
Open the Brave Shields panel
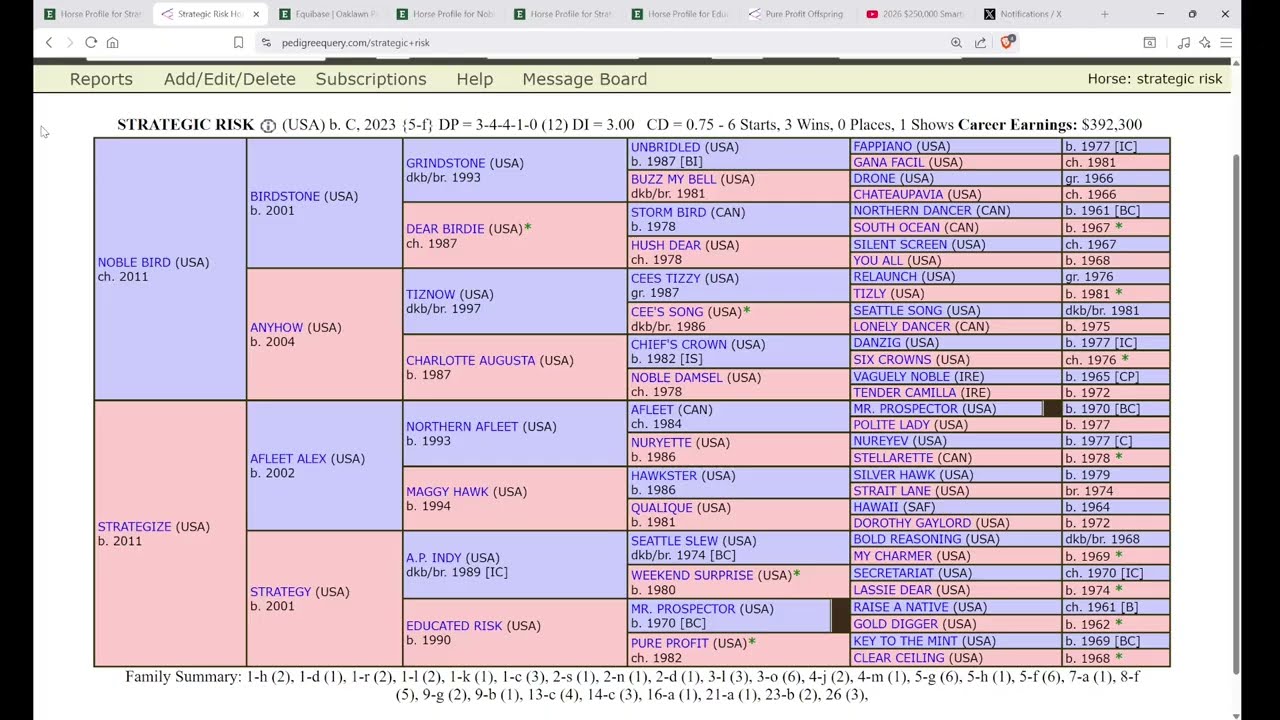[x=1007, y=42]
